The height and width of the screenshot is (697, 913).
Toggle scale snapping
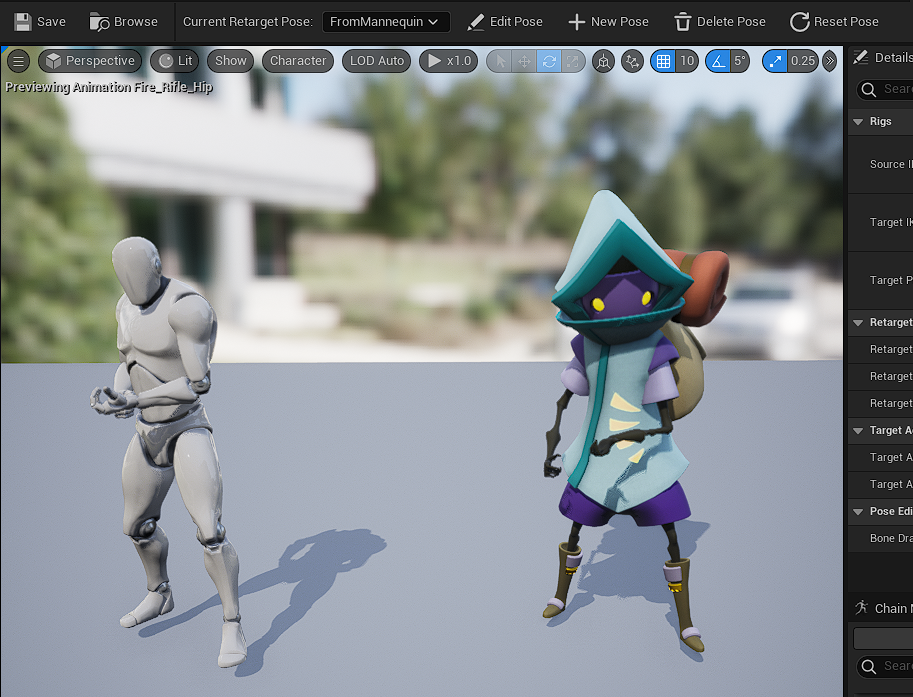pyautogui.click(x=775, y=61)
